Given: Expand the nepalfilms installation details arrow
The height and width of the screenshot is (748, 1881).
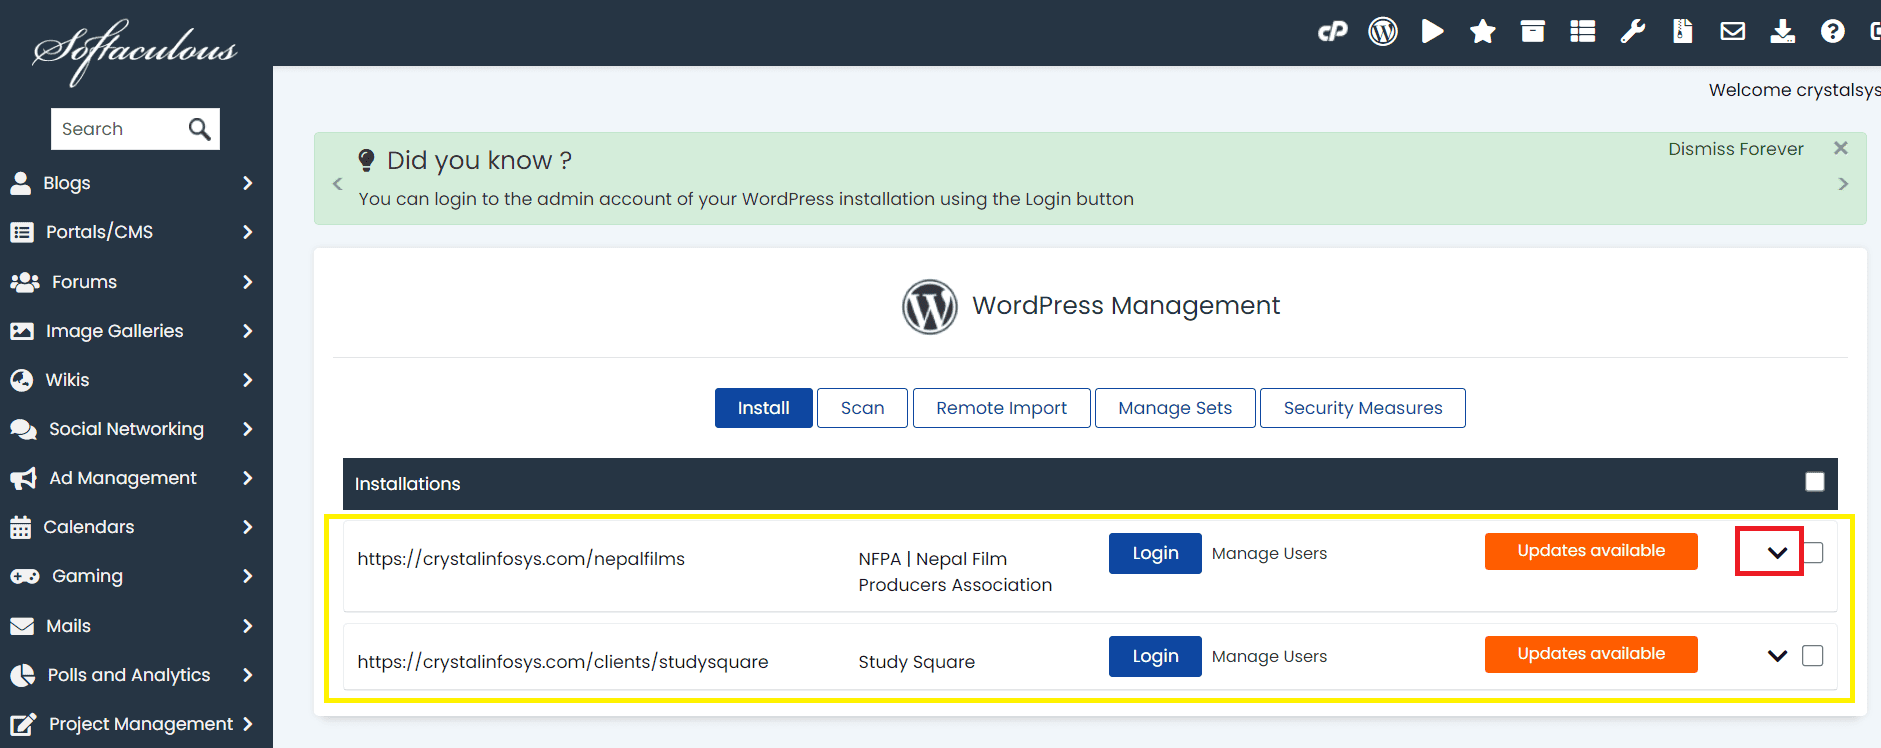Looking at the screenshot, I should 1777,552.
